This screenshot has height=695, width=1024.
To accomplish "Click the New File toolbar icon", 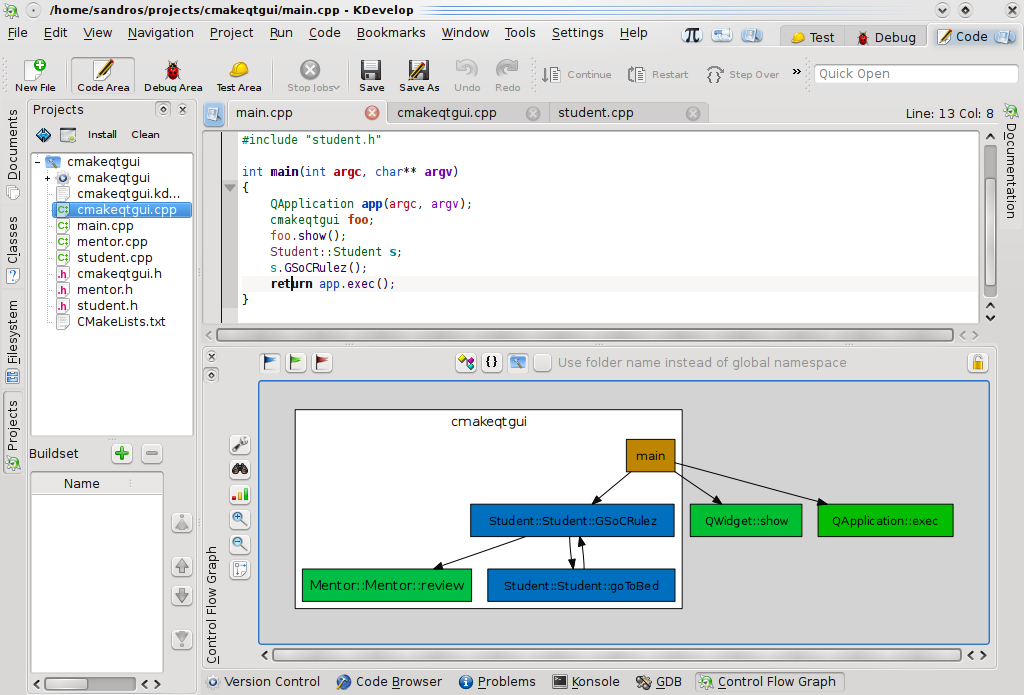I will point(35,75).
